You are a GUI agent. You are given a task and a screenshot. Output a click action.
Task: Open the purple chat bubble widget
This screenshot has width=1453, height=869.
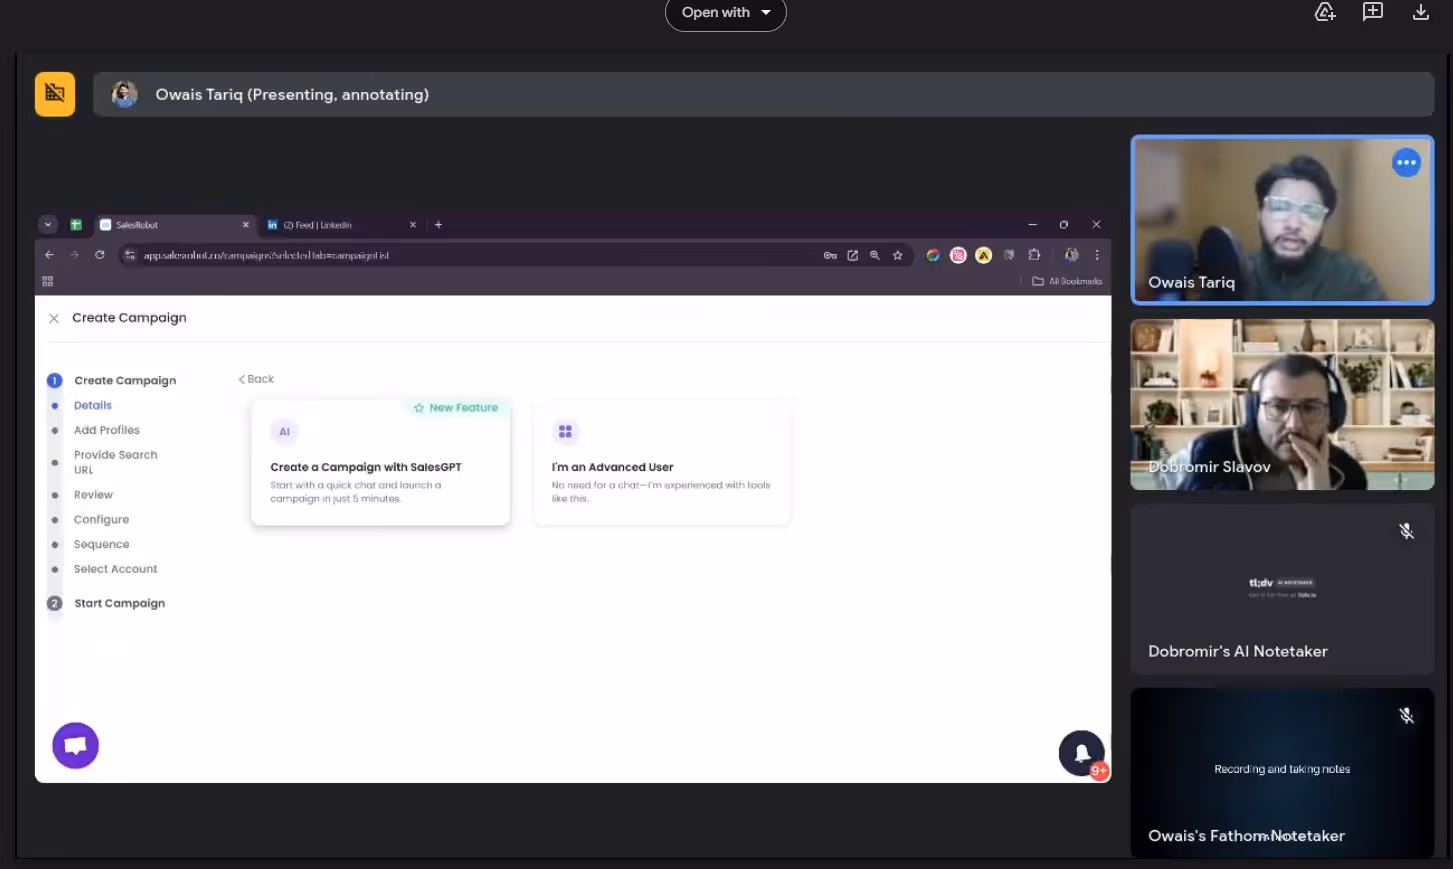(x=75, y=745)
